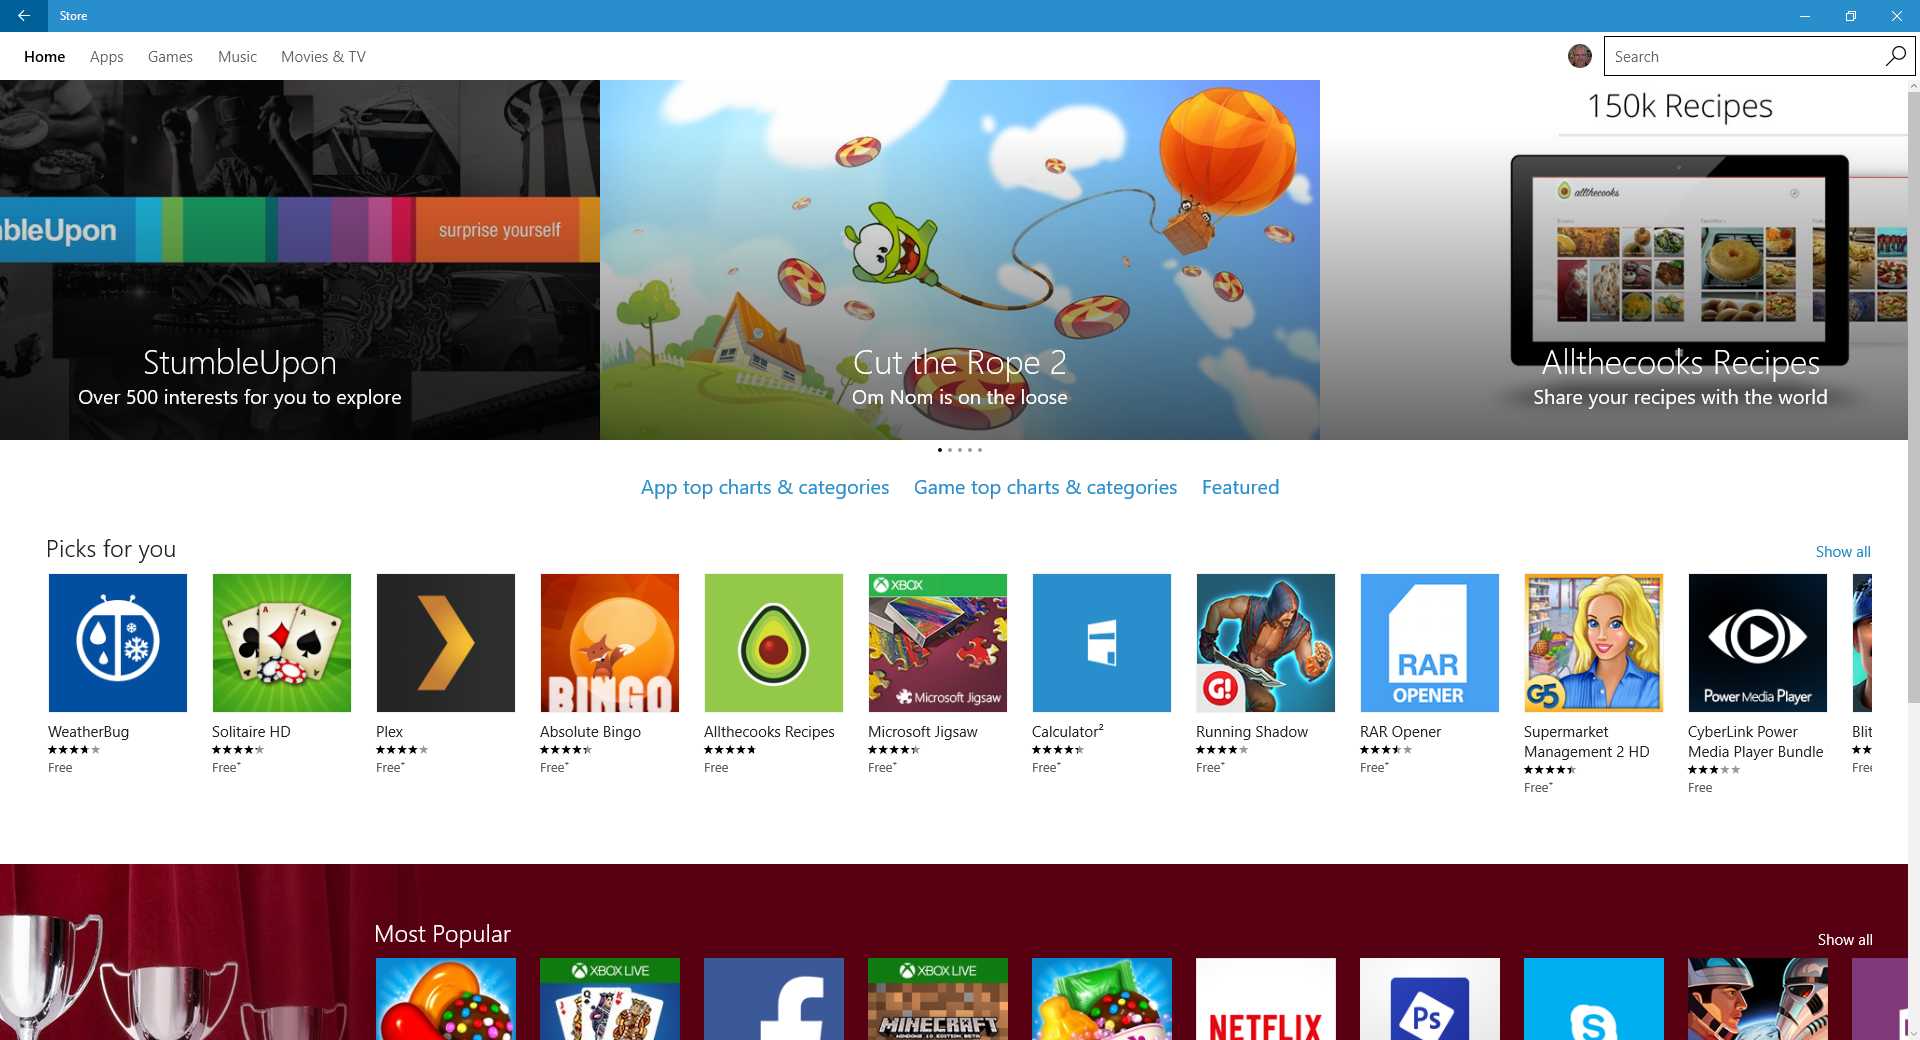
Task: Open the Skype app icon
Action: (1594, 999)
